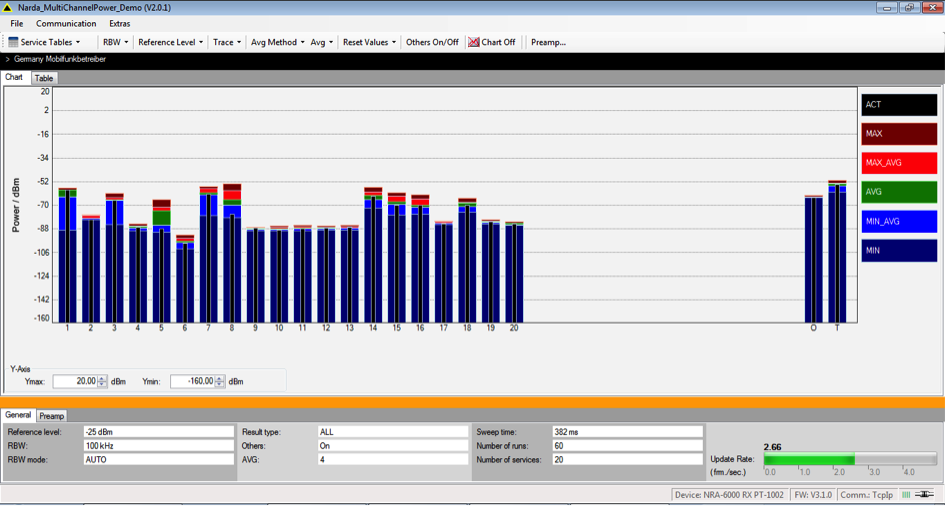Open the Avg Method dropdown
This screenshot has width=945, height=506.
tap(278, 42)
